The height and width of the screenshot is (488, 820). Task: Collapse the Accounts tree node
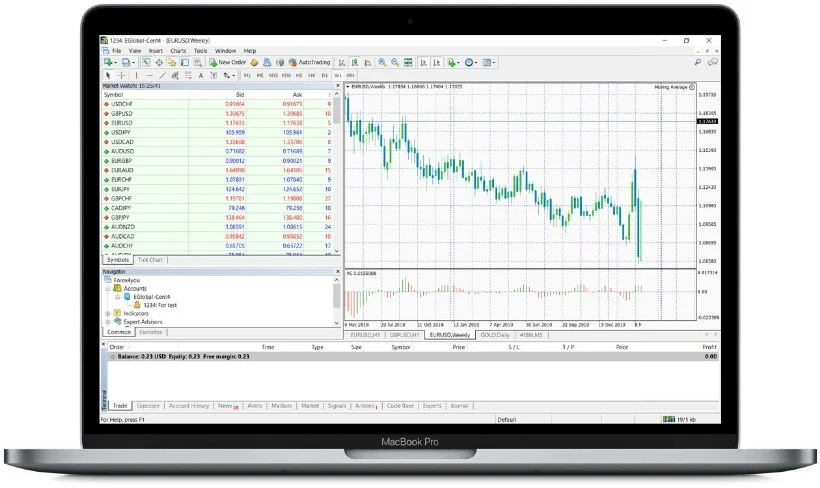[x=108, y=289]
